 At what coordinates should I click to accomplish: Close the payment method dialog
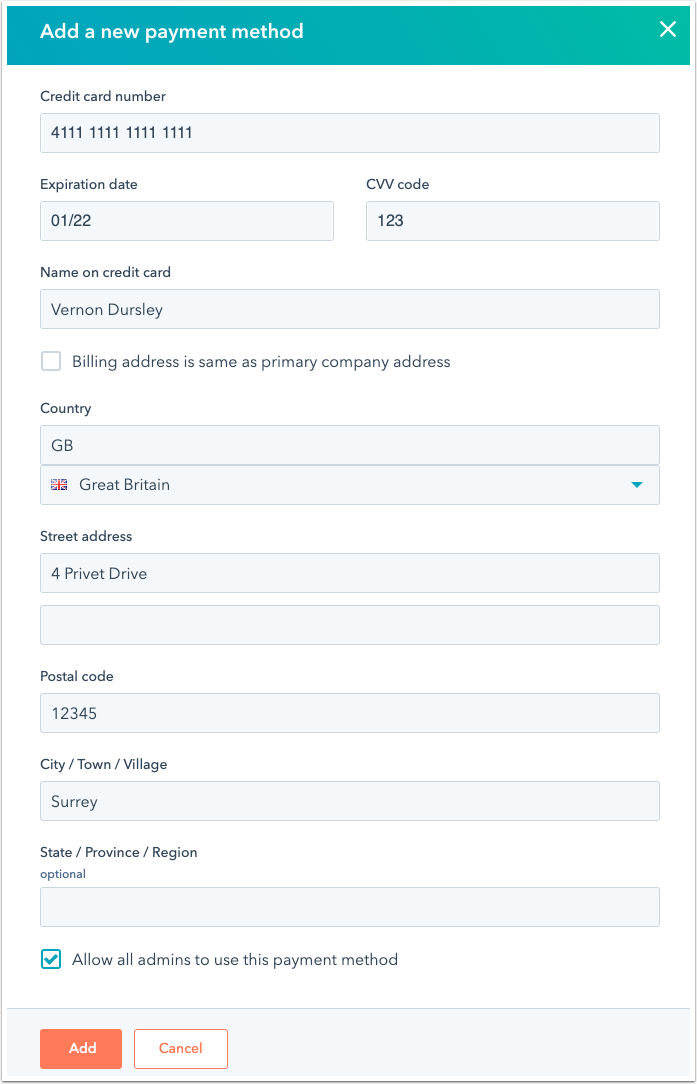(x=668, y=30)
